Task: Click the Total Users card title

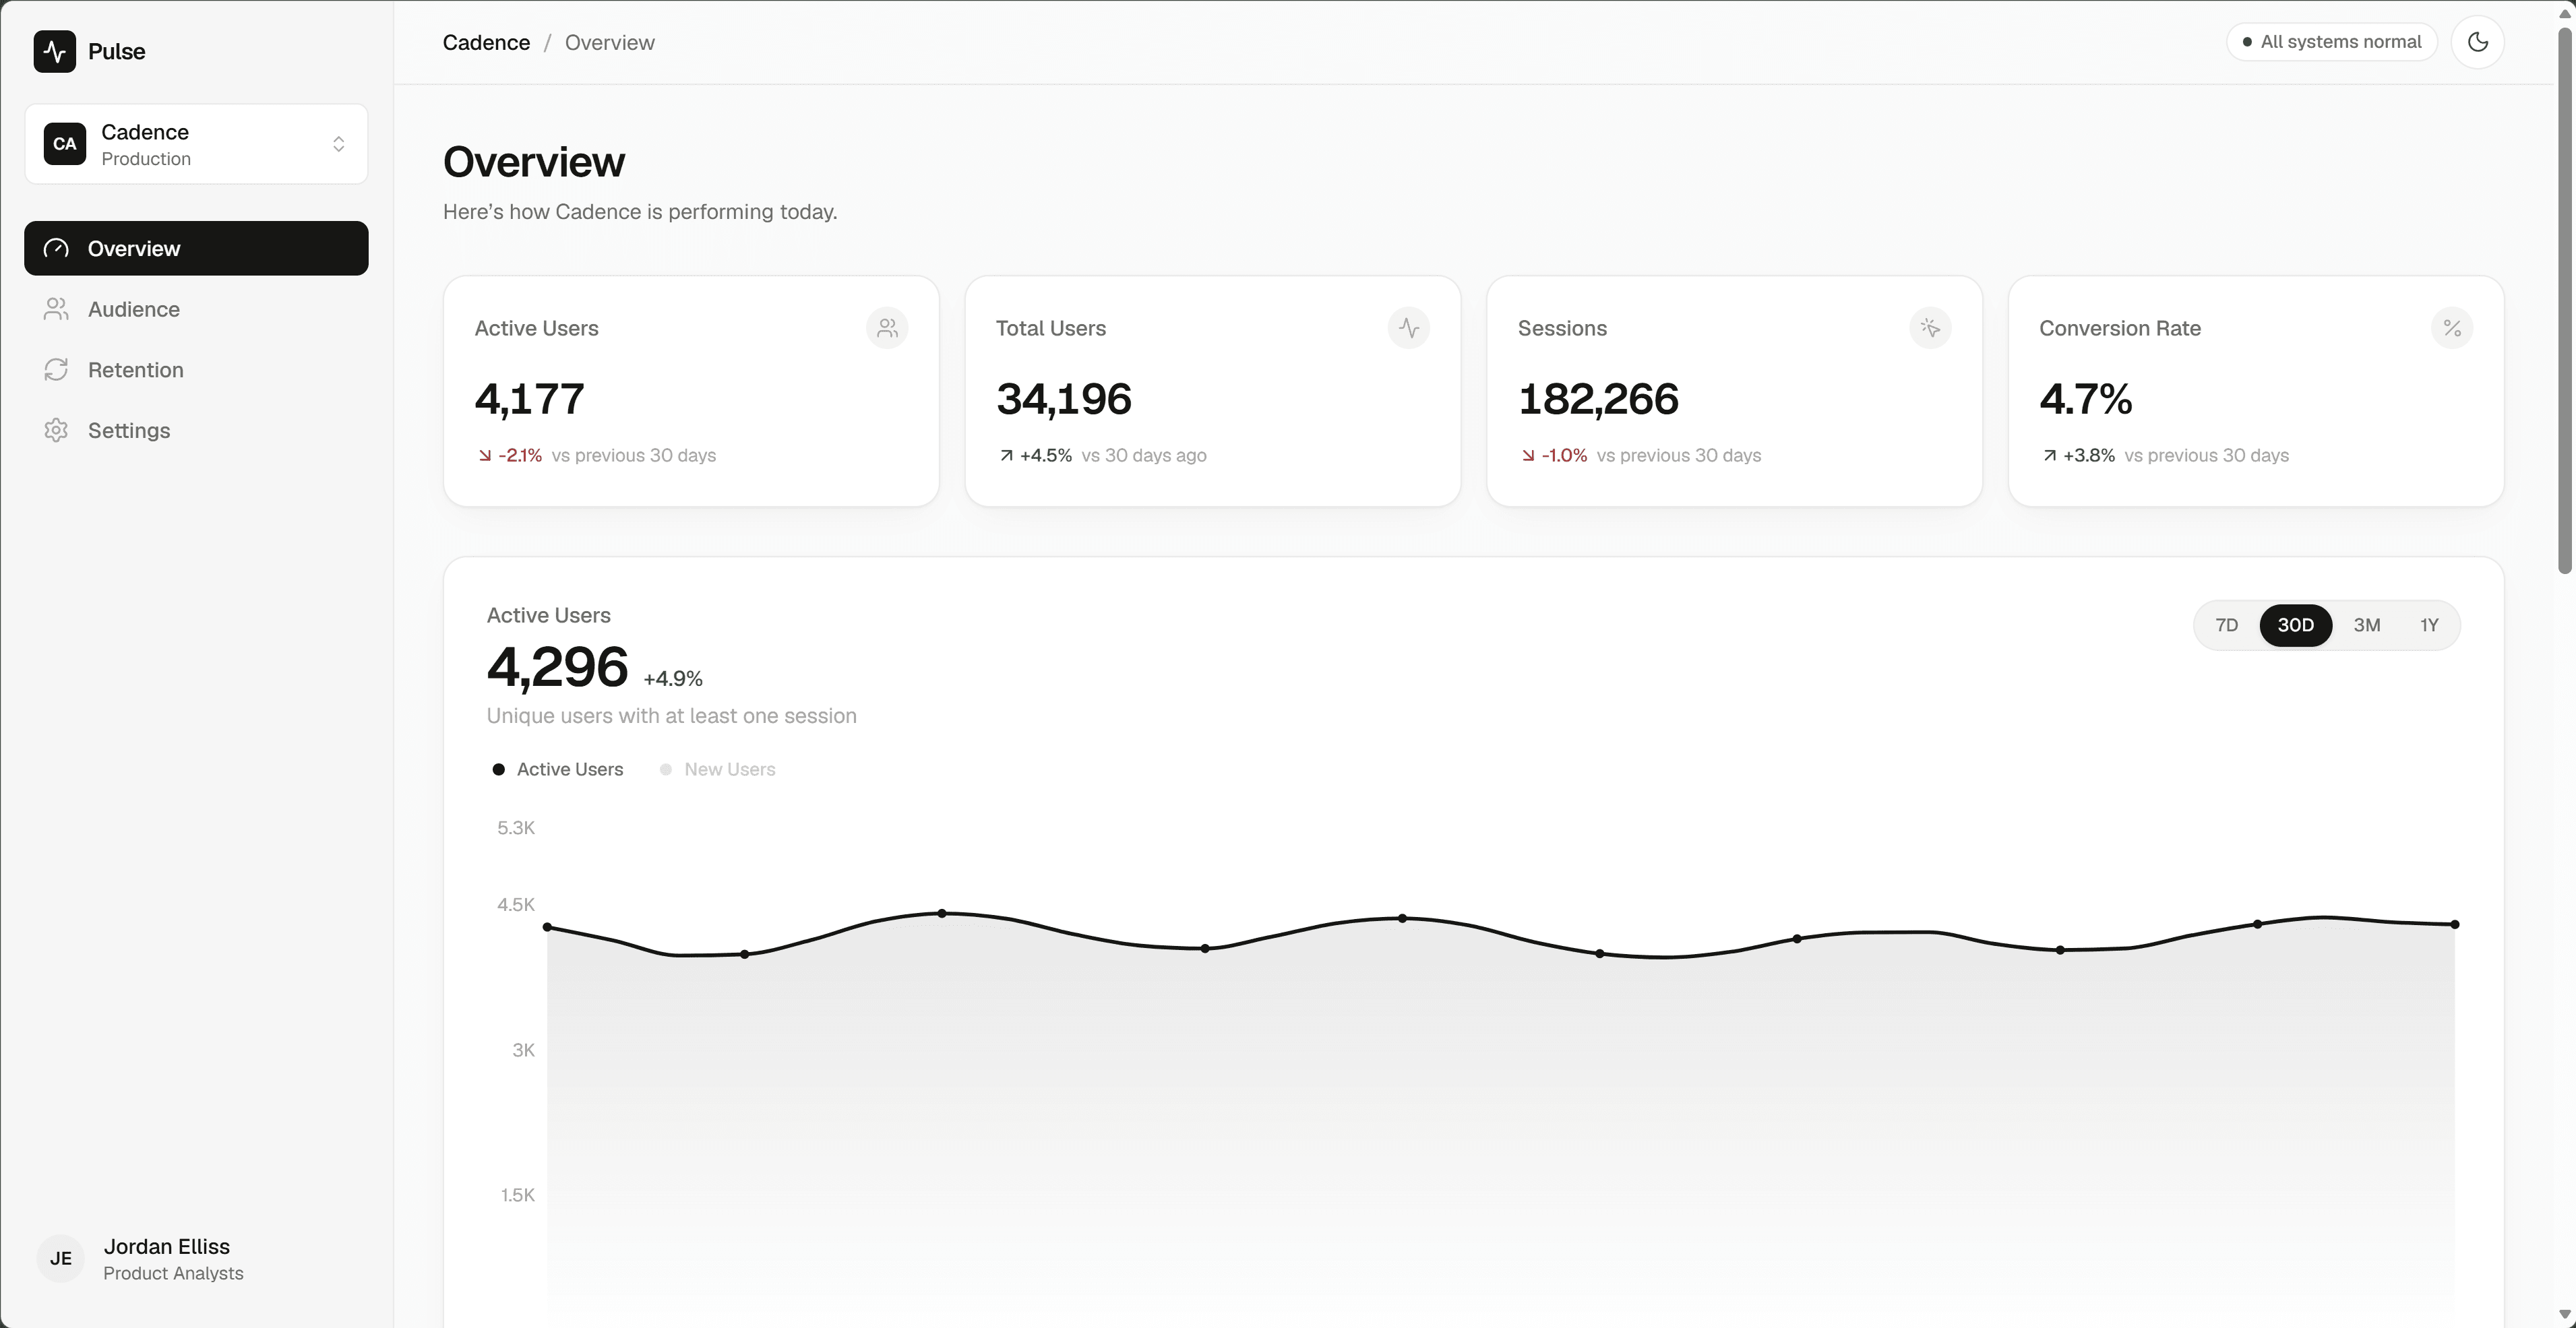Action: click(1051, 328)
